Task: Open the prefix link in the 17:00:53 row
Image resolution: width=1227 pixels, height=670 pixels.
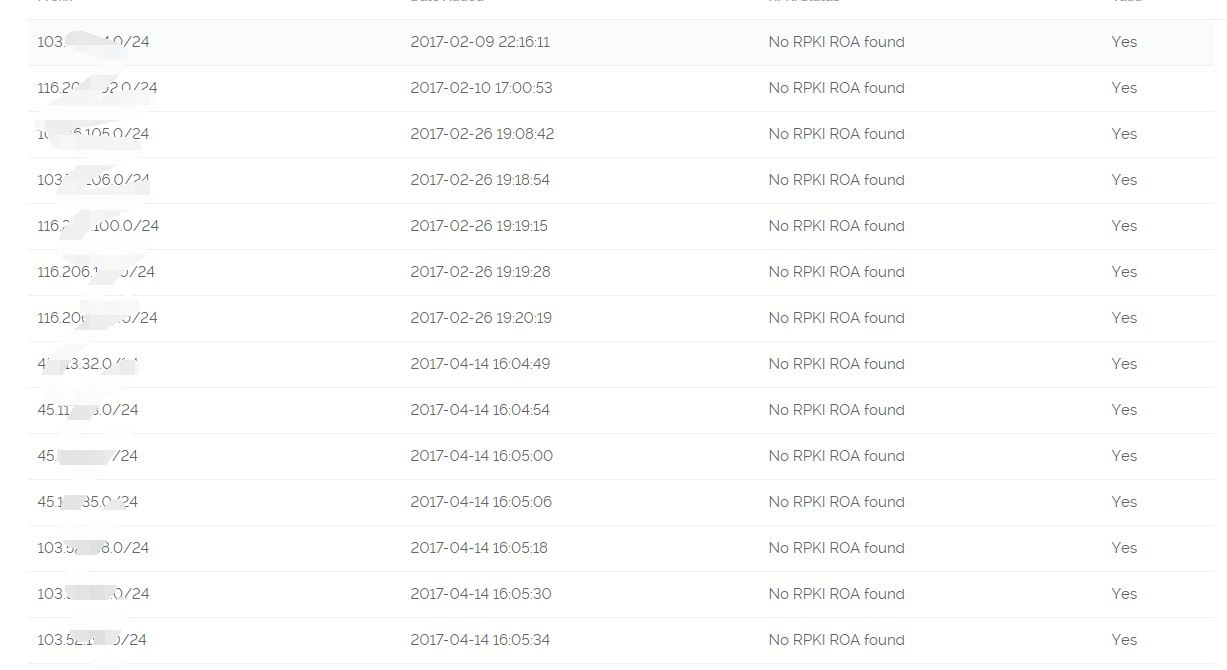Action: tap(97, 88)
